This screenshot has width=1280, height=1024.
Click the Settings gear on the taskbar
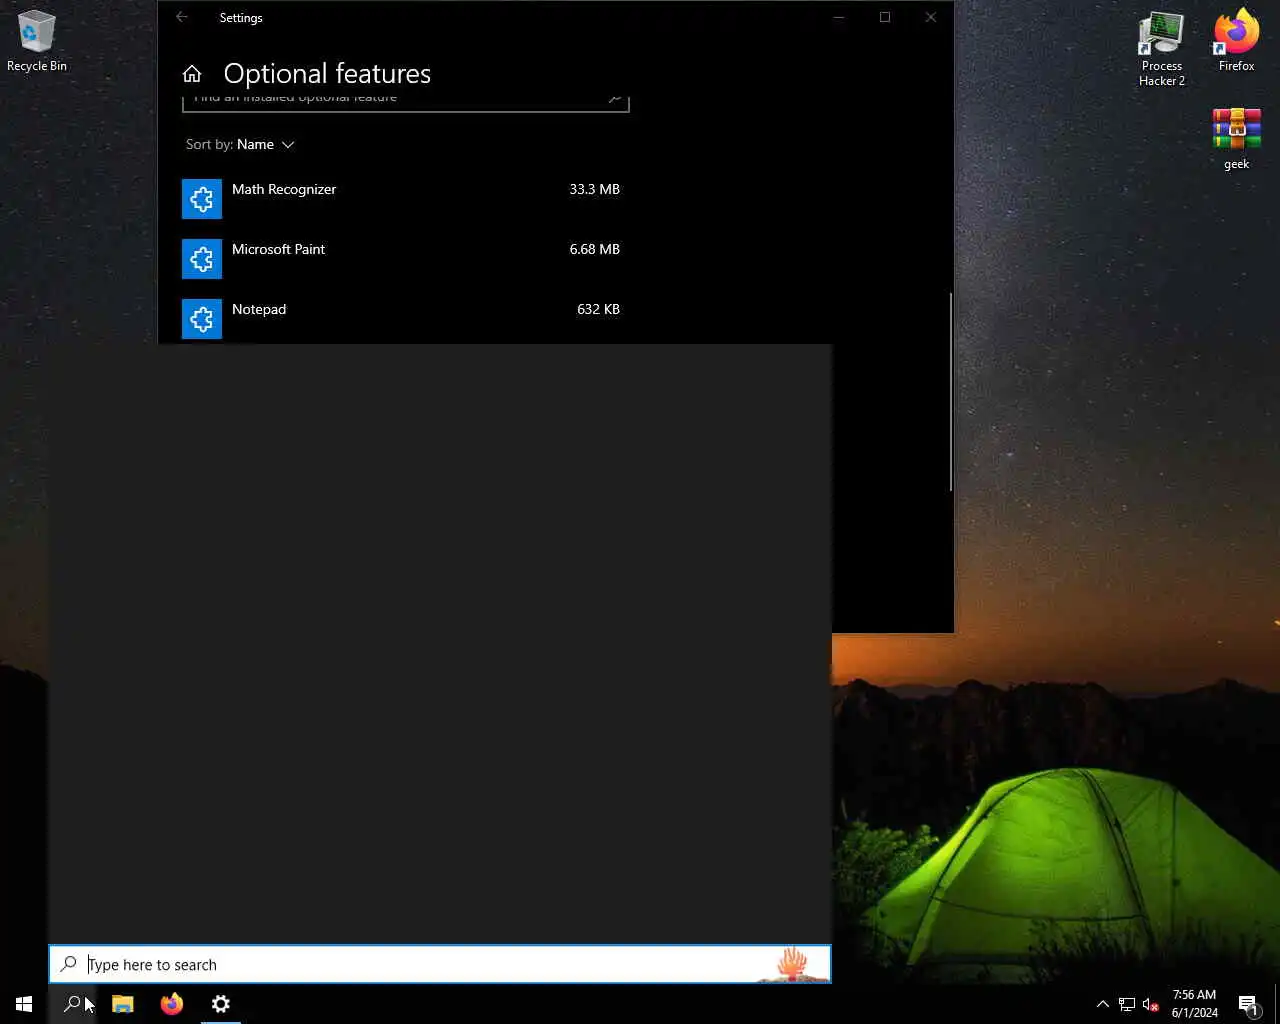coord(221,1004)
